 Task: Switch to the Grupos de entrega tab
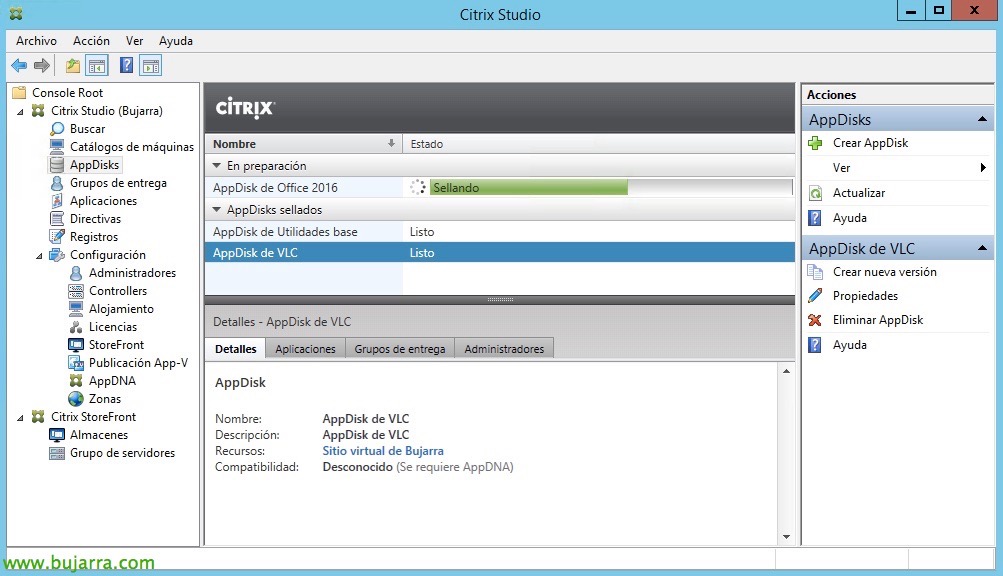click(400, 349)
